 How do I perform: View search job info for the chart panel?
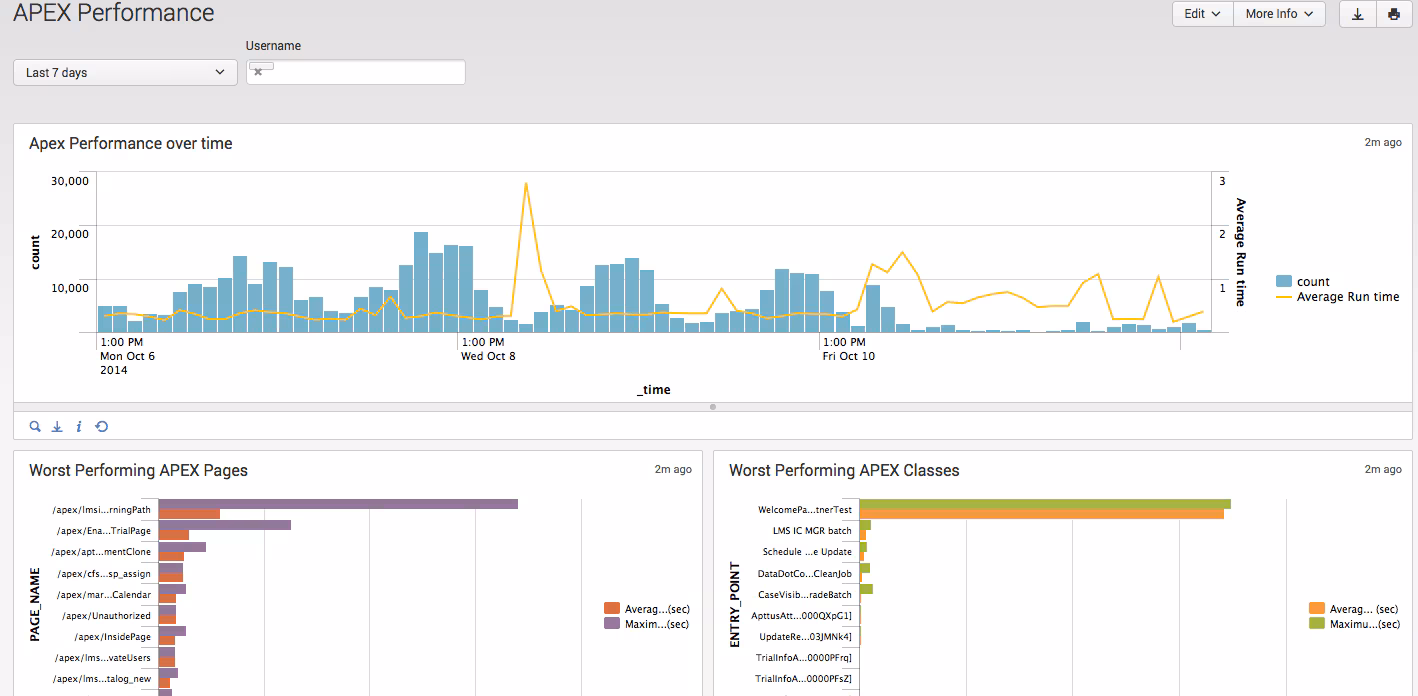79,426
